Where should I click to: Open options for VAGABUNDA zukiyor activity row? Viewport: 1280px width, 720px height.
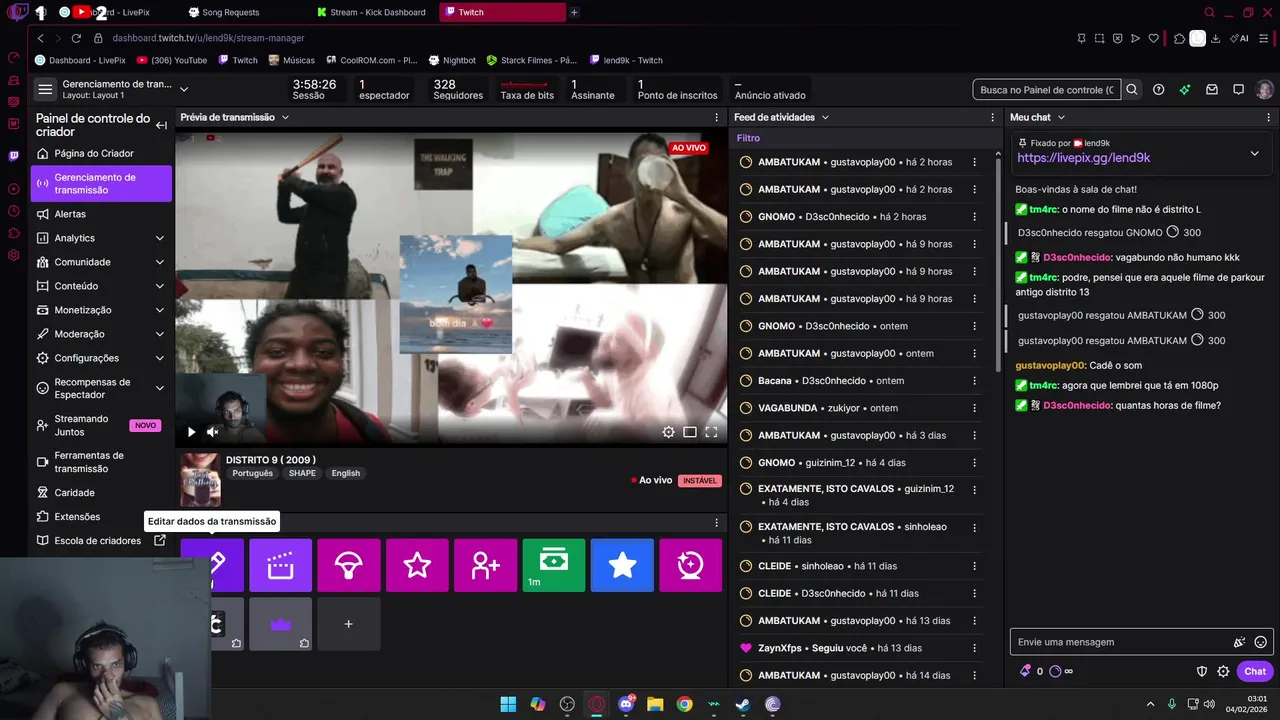[975, 408]
